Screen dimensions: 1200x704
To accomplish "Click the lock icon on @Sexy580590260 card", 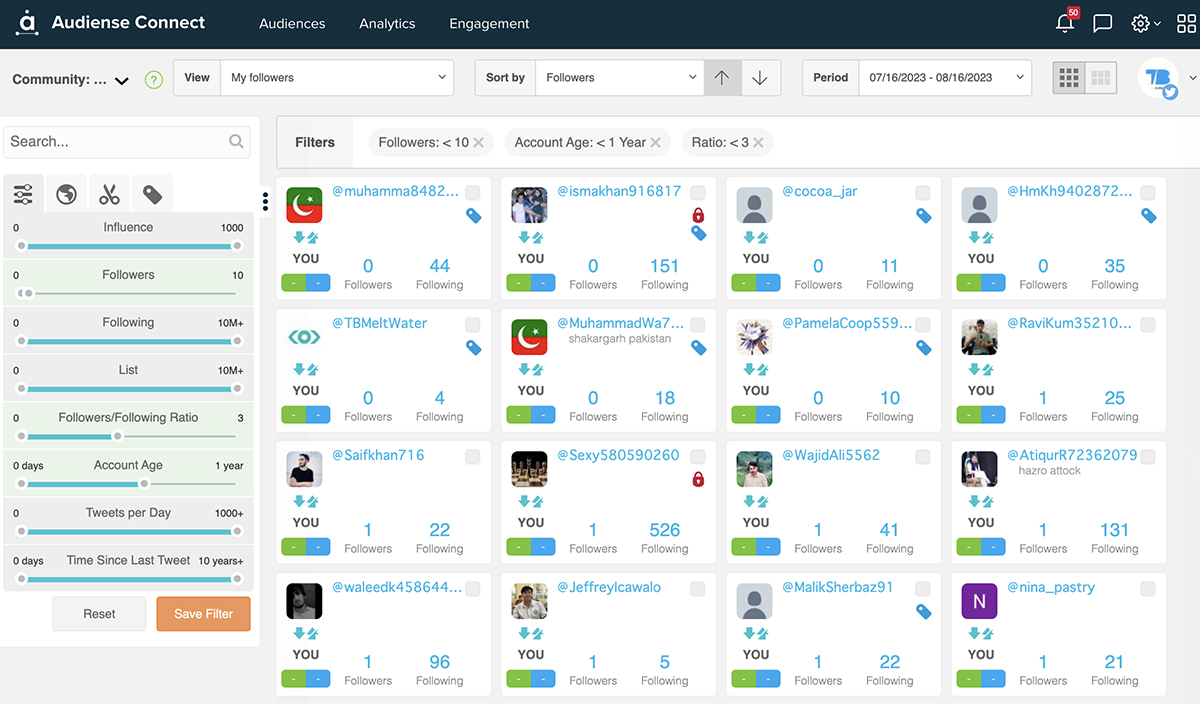I will (698, 479).
